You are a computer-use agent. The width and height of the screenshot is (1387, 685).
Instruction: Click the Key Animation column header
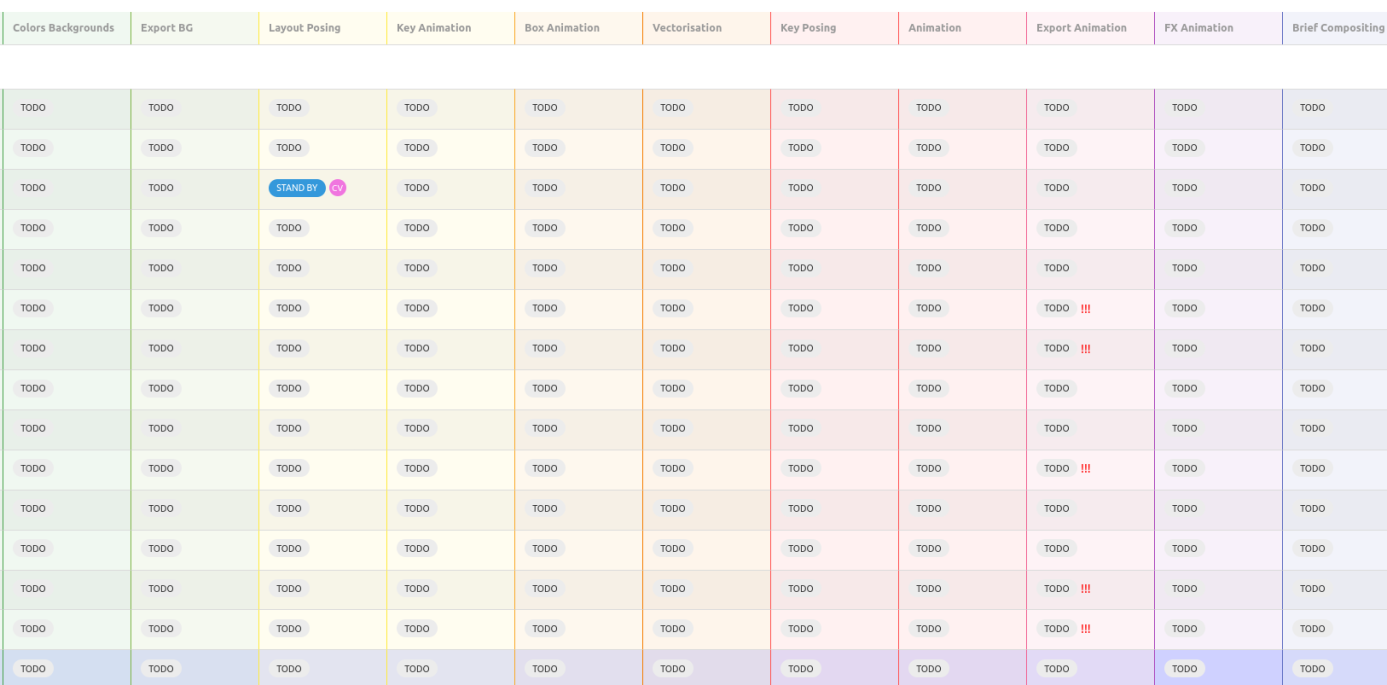[434, 28]
